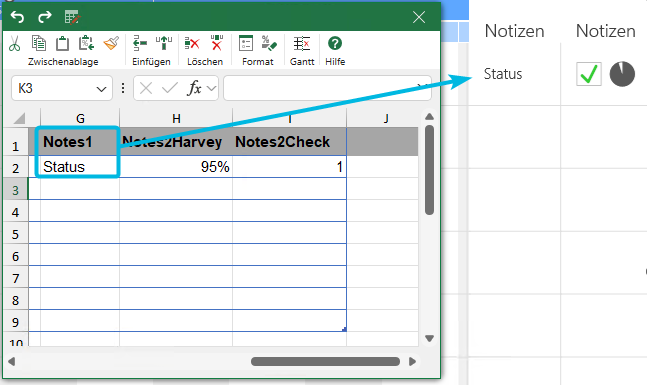The image size is (647, 385).
Task: Select row 3 header
Action: coord(16,190)
